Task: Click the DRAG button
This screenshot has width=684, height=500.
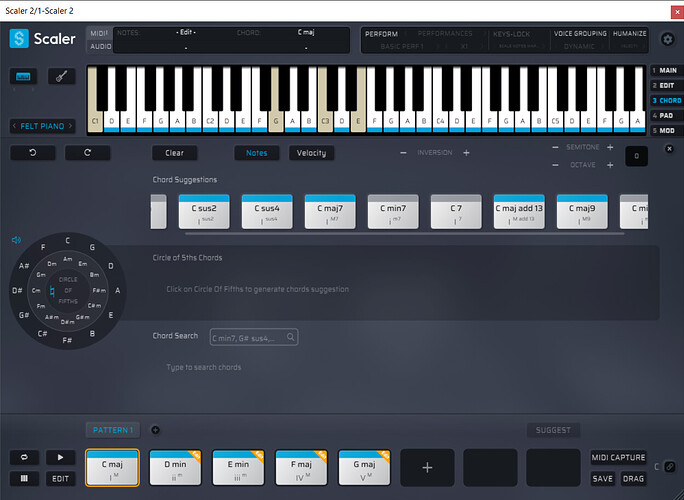Action: click(x=633, y=479)
